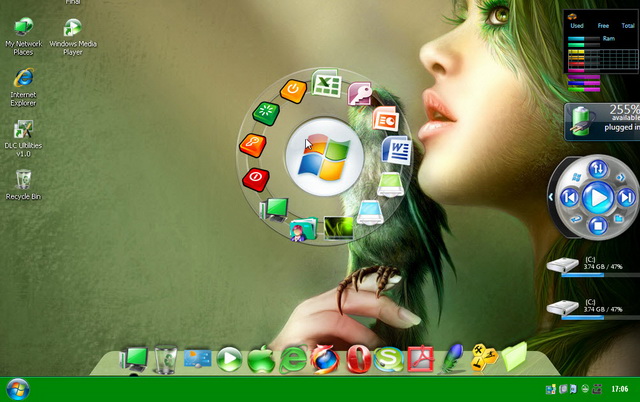Open the computer monitor icon in bottom dock

tap(134, 360)
